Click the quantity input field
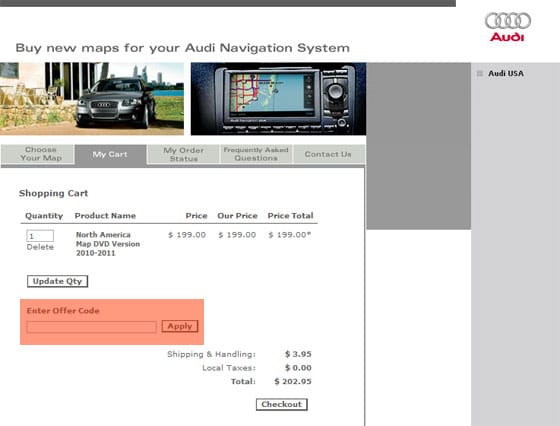This screenshot has width=560, height=426. tap(40, 236)
